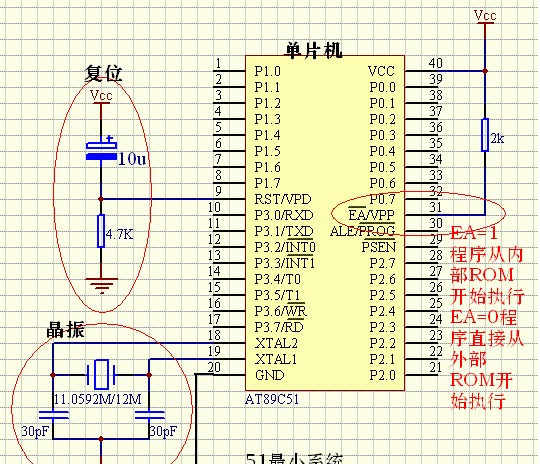
Task: Click the Vcc power symbol at top right
Action: pyautogui.click(x=485, y=17)
